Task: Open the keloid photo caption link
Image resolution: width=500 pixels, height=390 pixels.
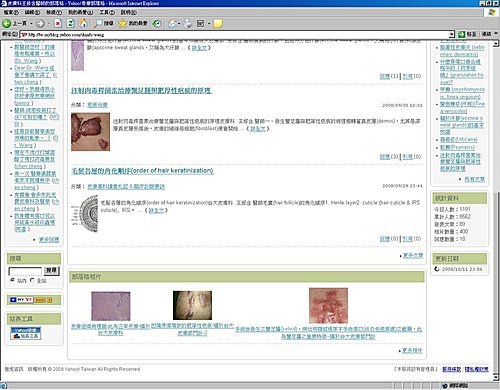Action: point(328,333)
